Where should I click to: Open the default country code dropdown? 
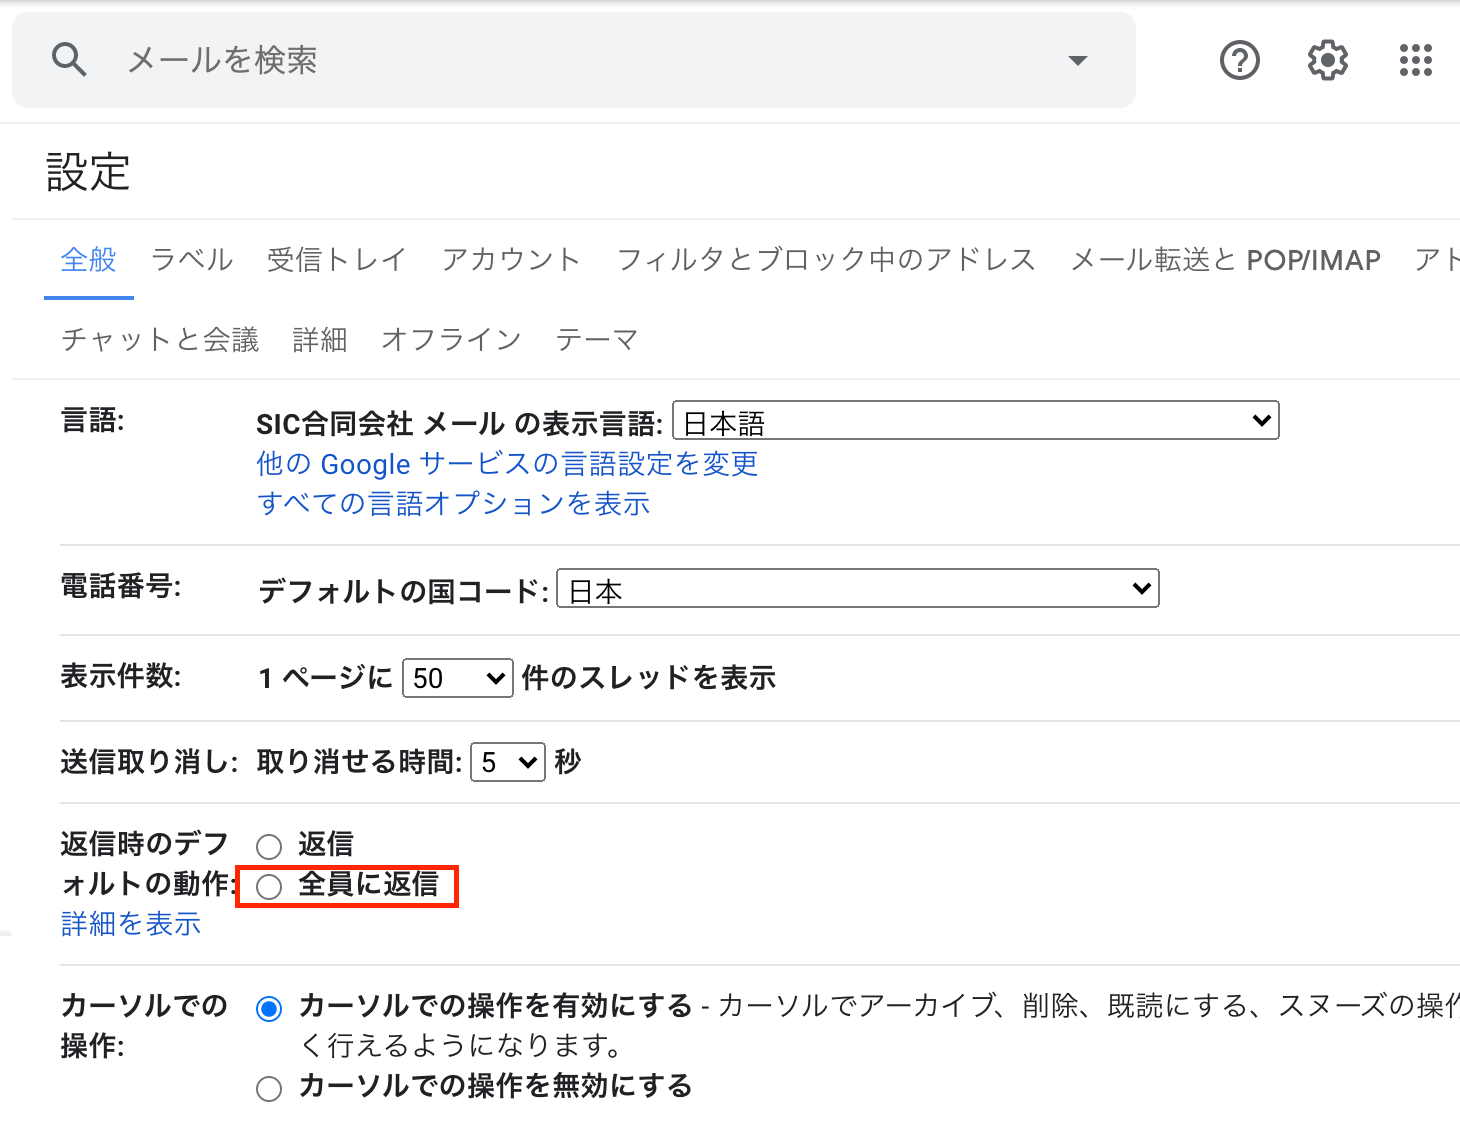point(856,589)
